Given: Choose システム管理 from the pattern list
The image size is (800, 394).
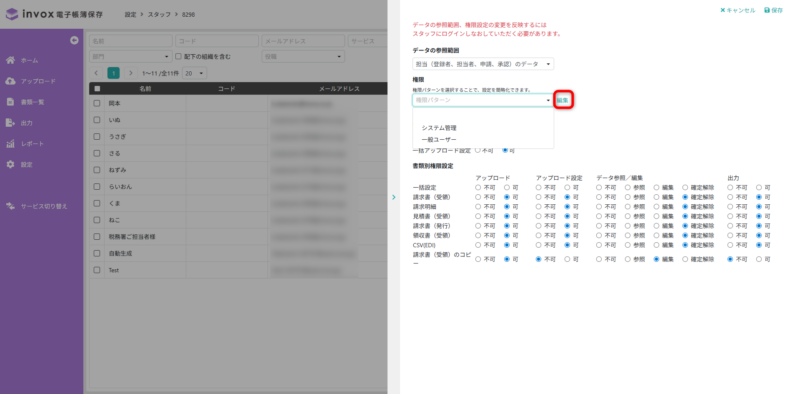Looking at the screenshot, I should coord(439,128).
